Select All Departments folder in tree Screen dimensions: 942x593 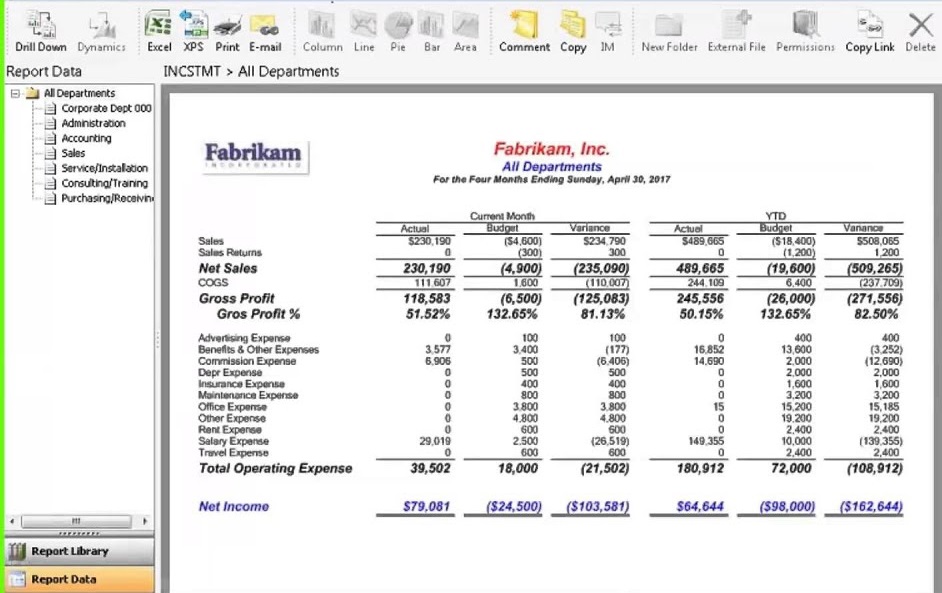click(x=79, y=93)
